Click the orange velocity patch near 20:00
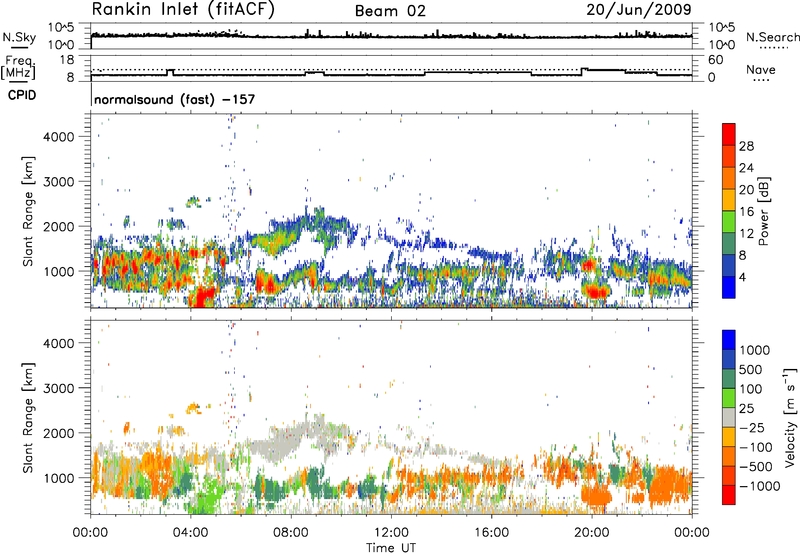Screen dimensions: 800x554 coord(596,495)
